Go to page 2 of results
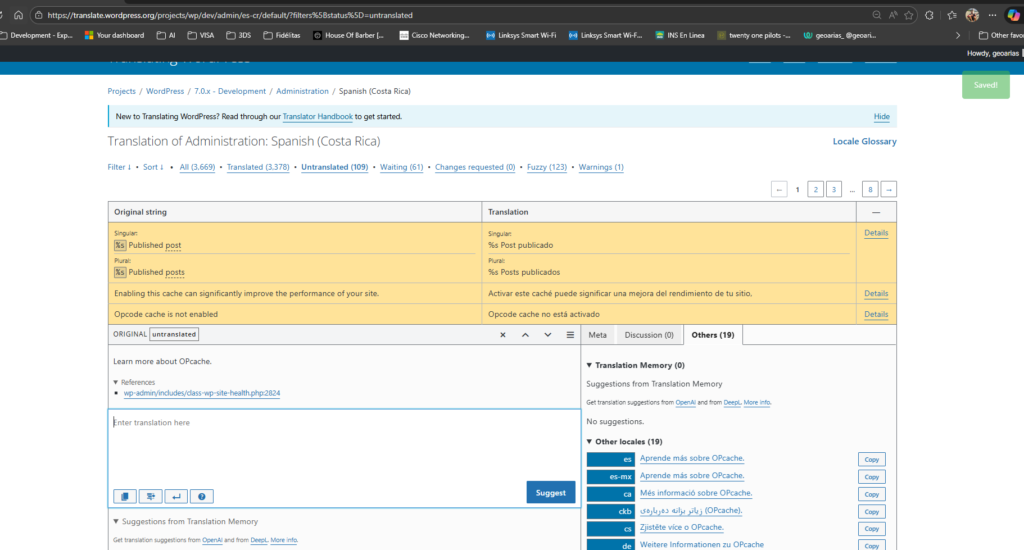 pyautogui.click(x=815, y=189)
